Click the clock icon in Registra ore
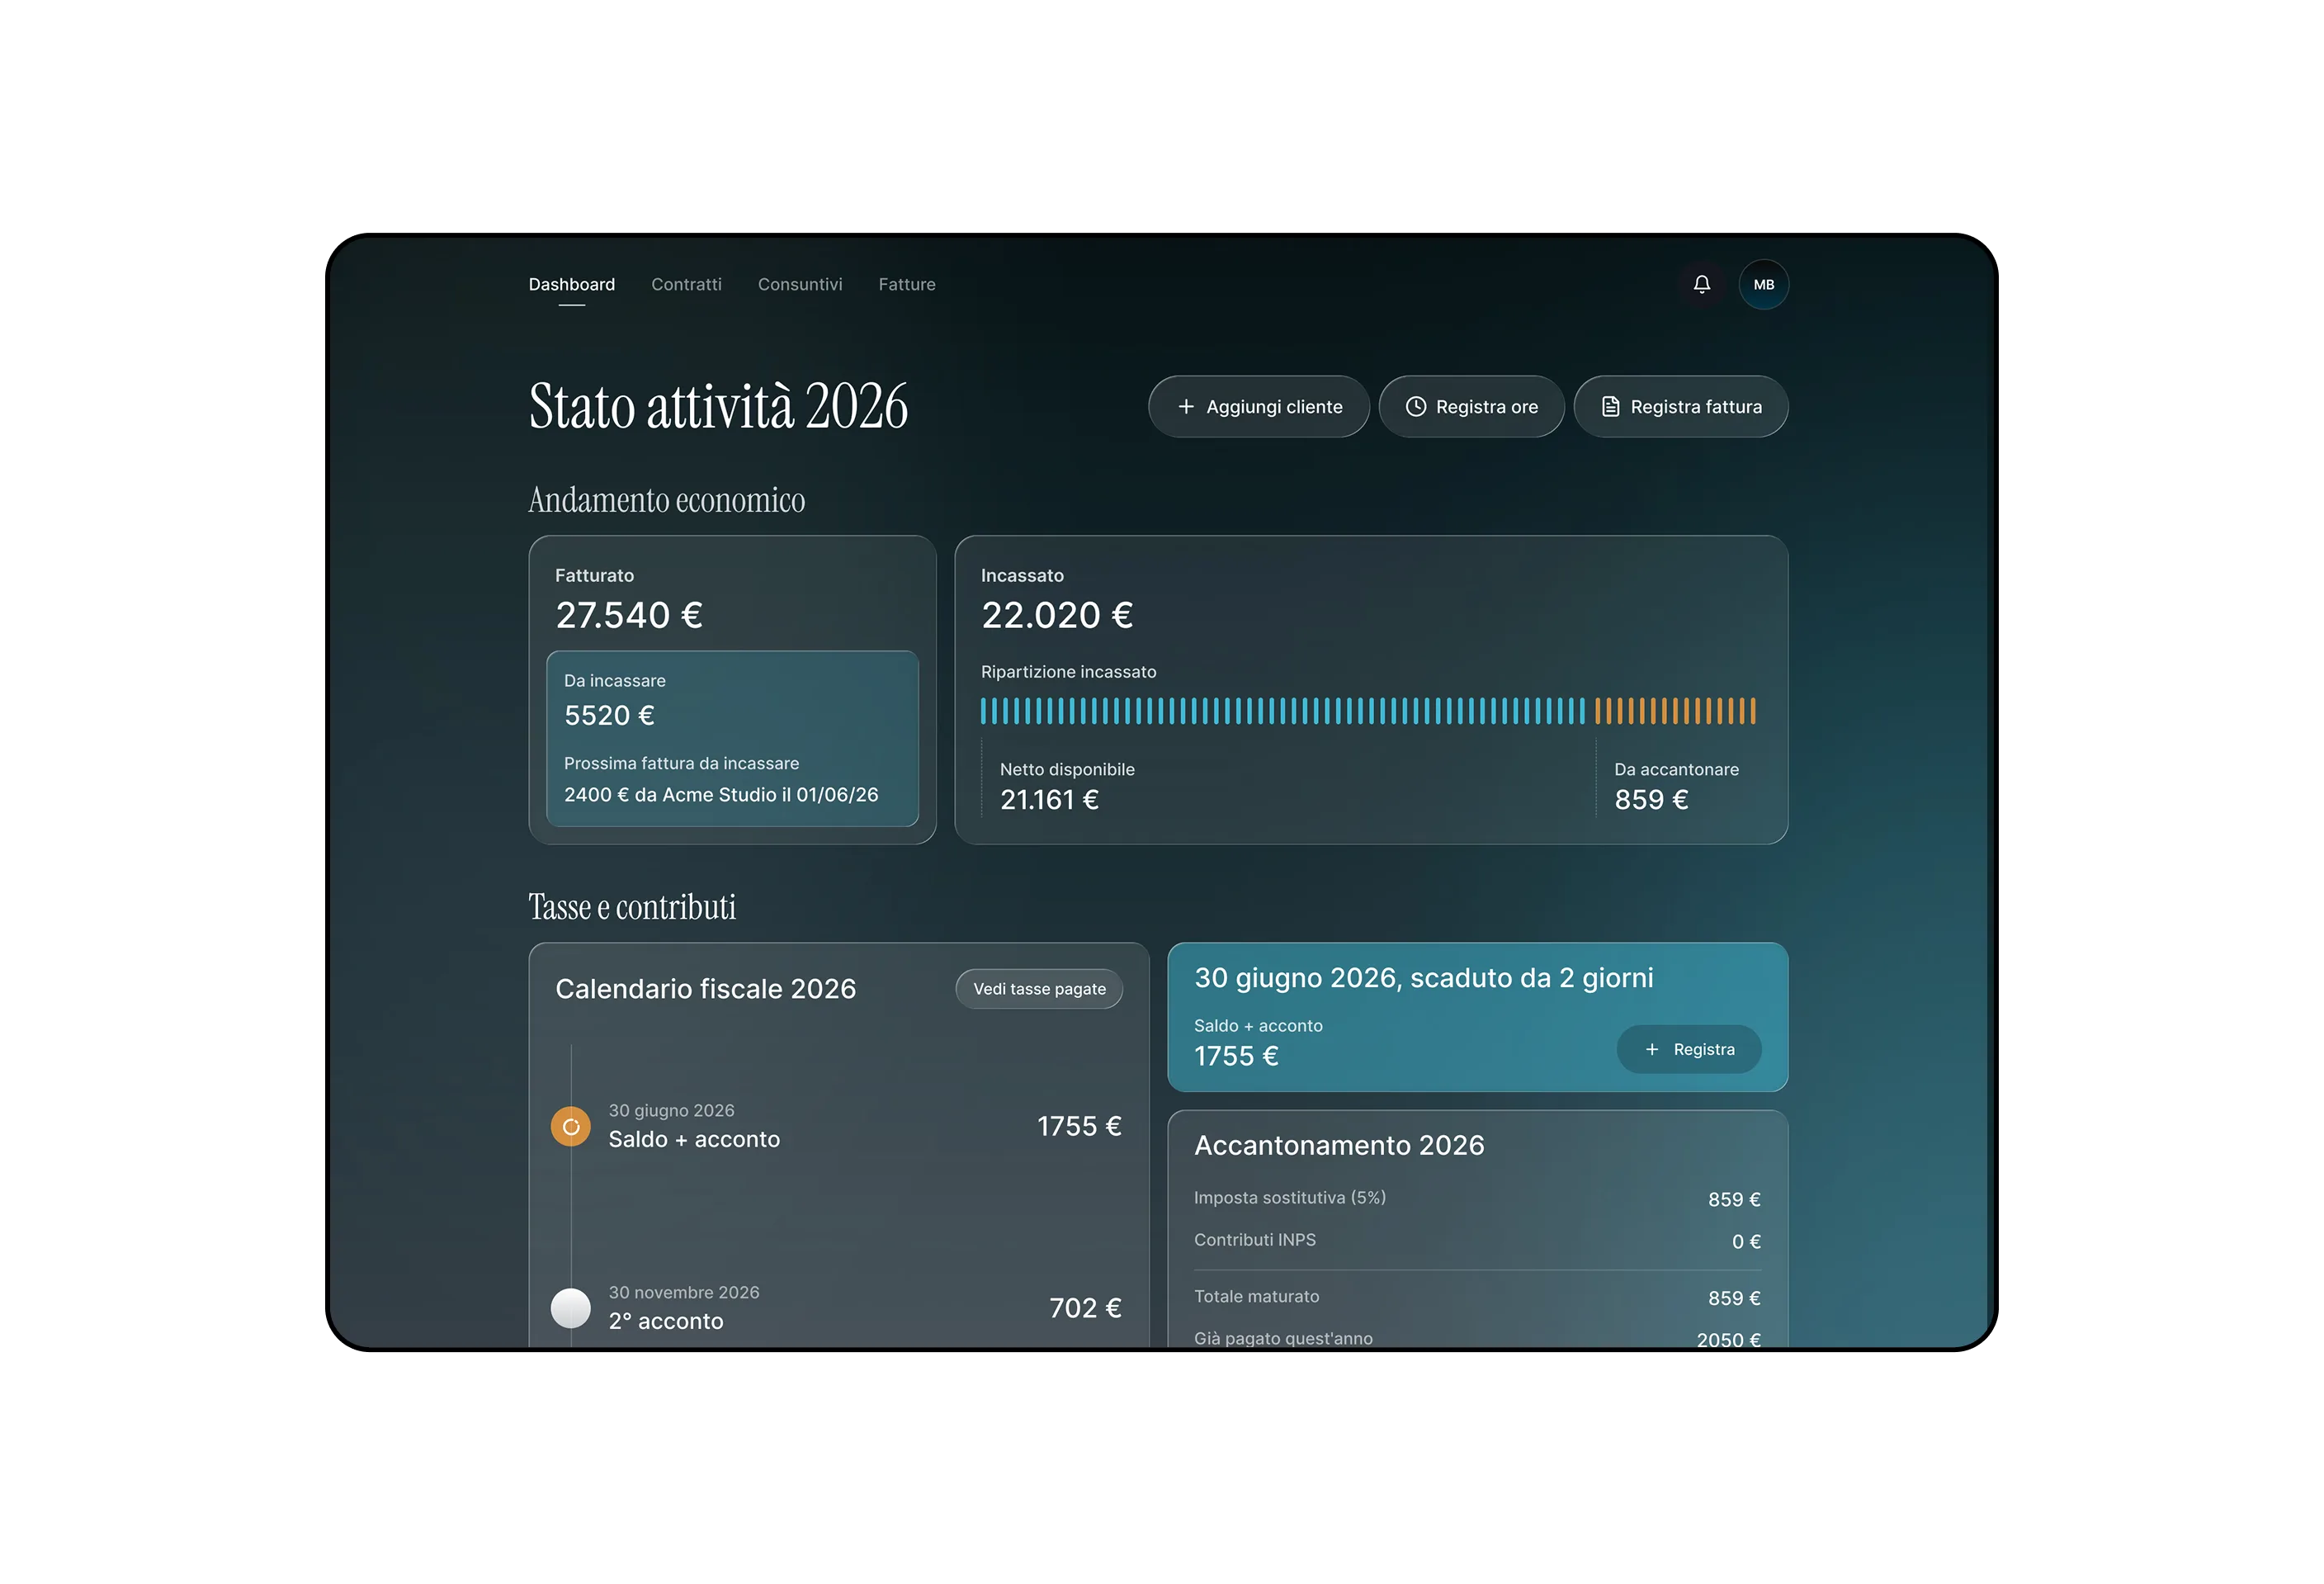 coord(1416,407)
